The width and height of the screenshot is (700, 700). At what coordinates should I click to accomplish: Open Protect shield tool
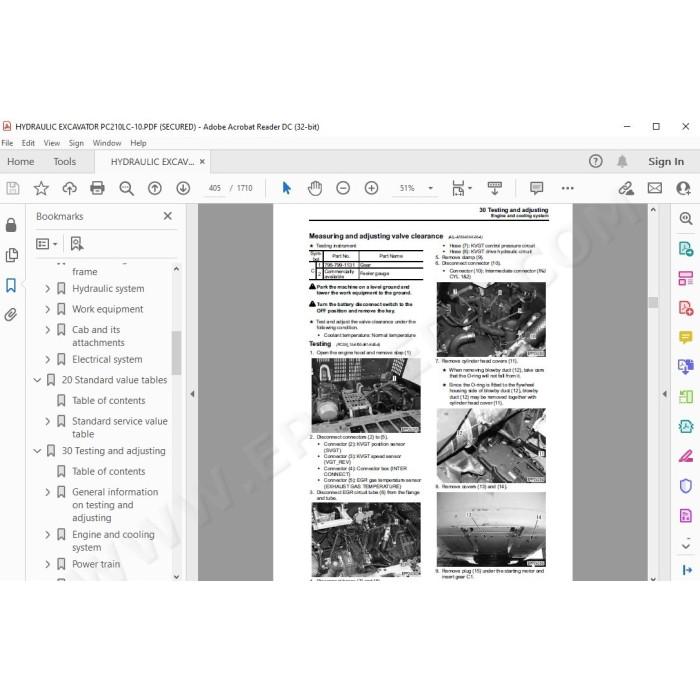(686, 486)
